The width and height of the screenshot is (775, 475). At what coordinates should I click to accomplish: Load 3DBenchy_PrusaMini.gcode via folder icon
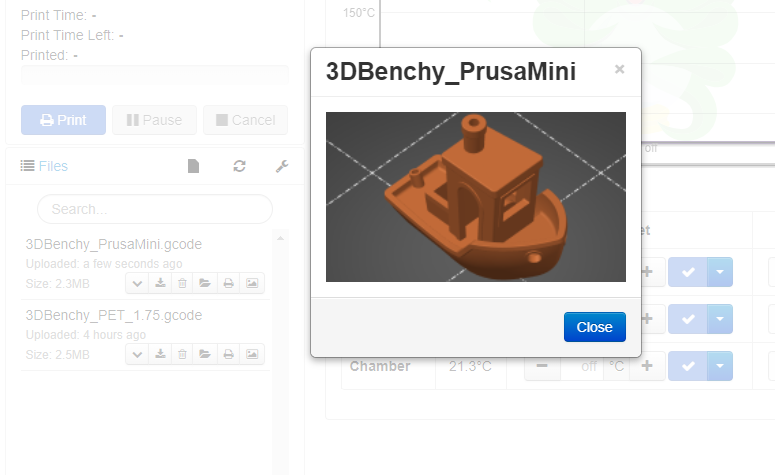[205, 283]
